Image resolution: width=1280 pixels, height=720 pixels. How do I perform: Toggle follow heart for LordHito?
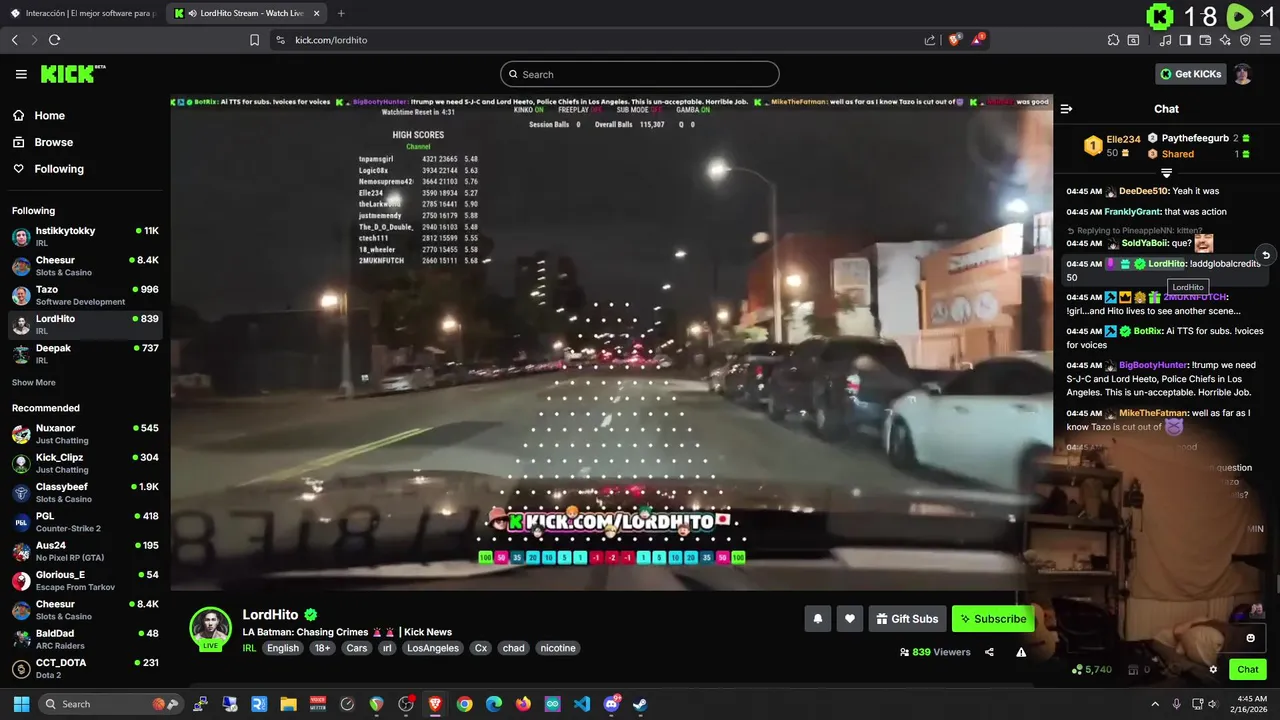pos(850,619)
